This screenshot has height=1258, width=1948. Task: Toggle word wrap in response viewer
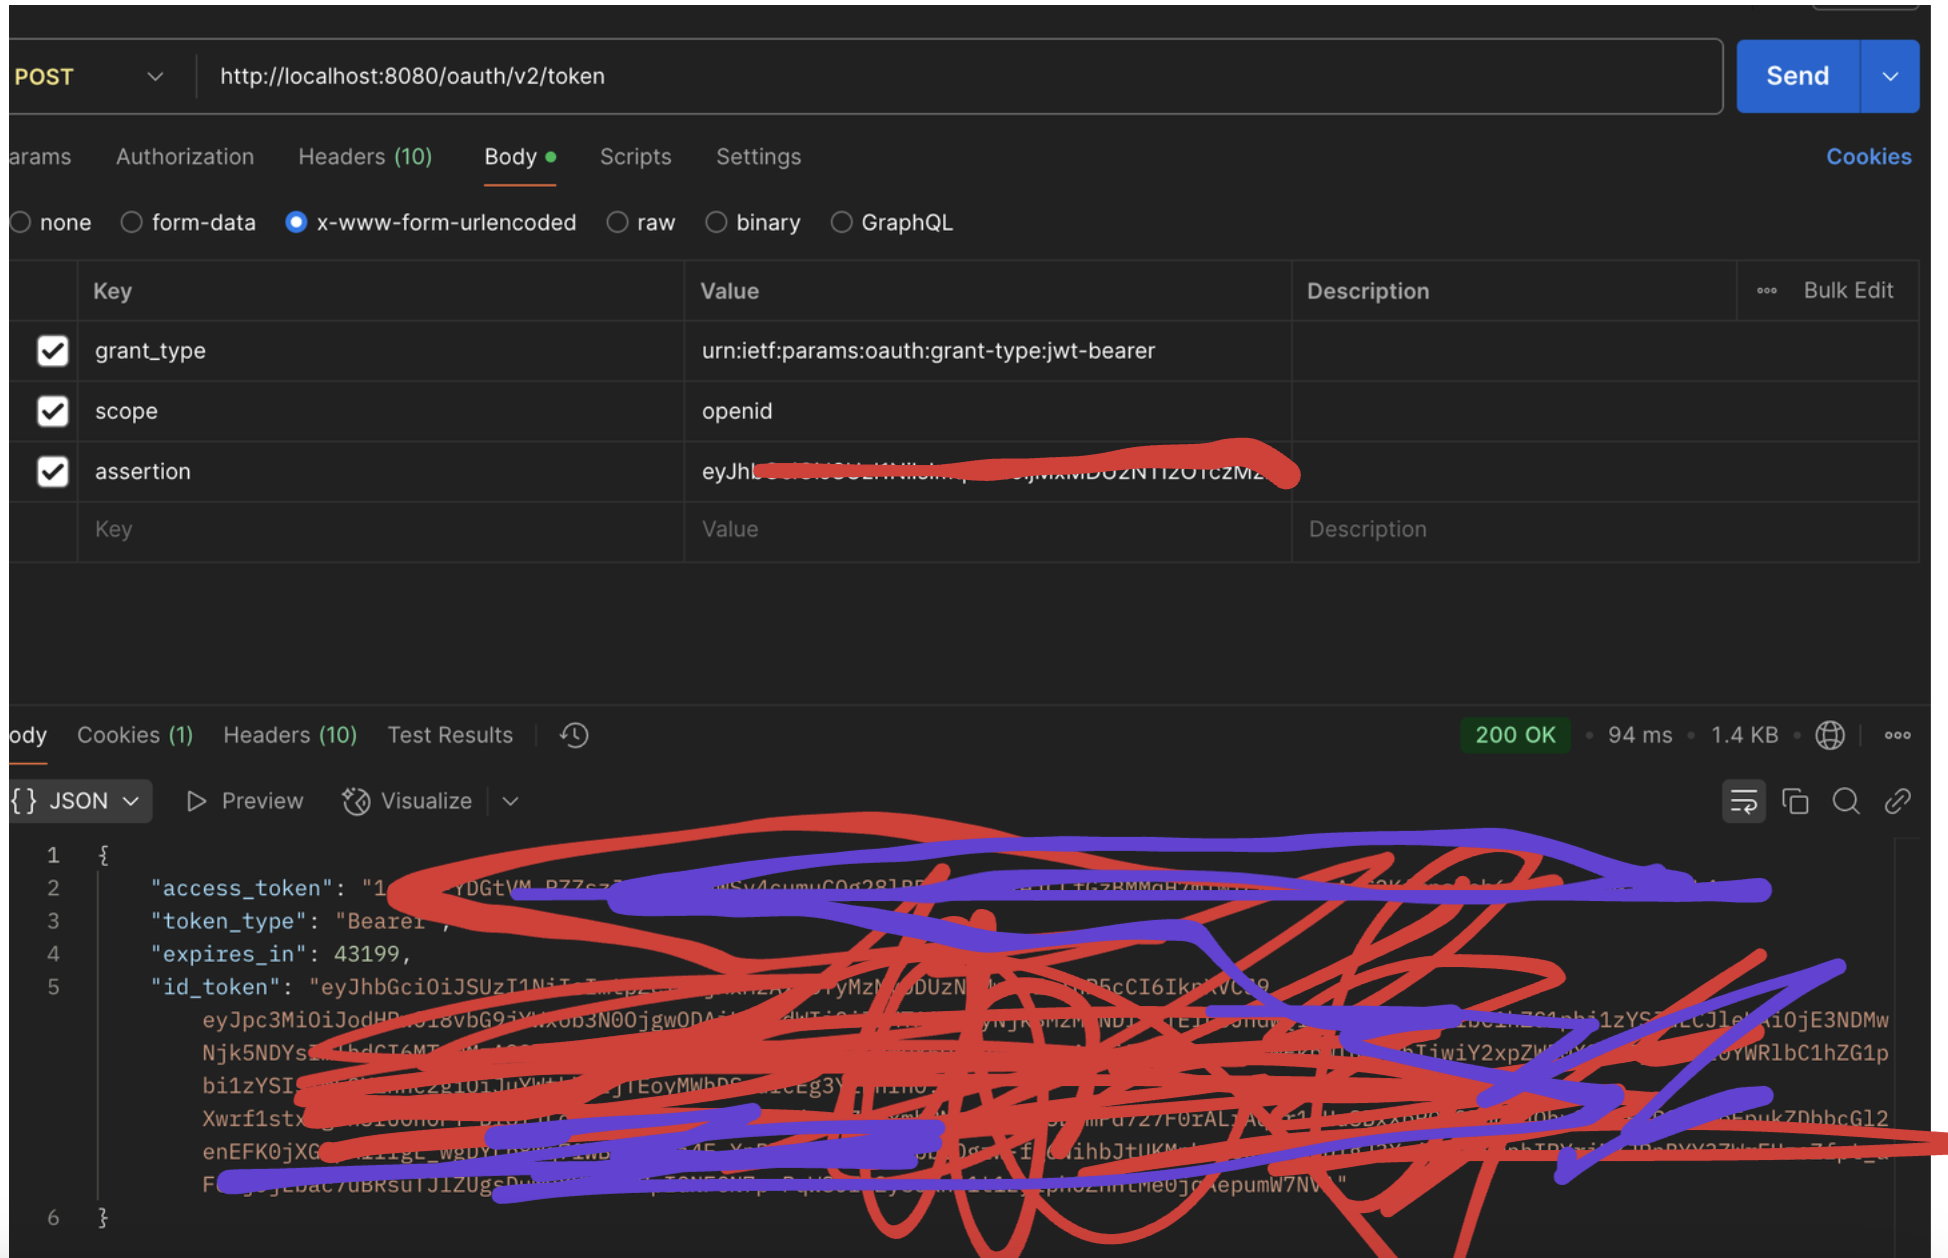[1743, 801]
